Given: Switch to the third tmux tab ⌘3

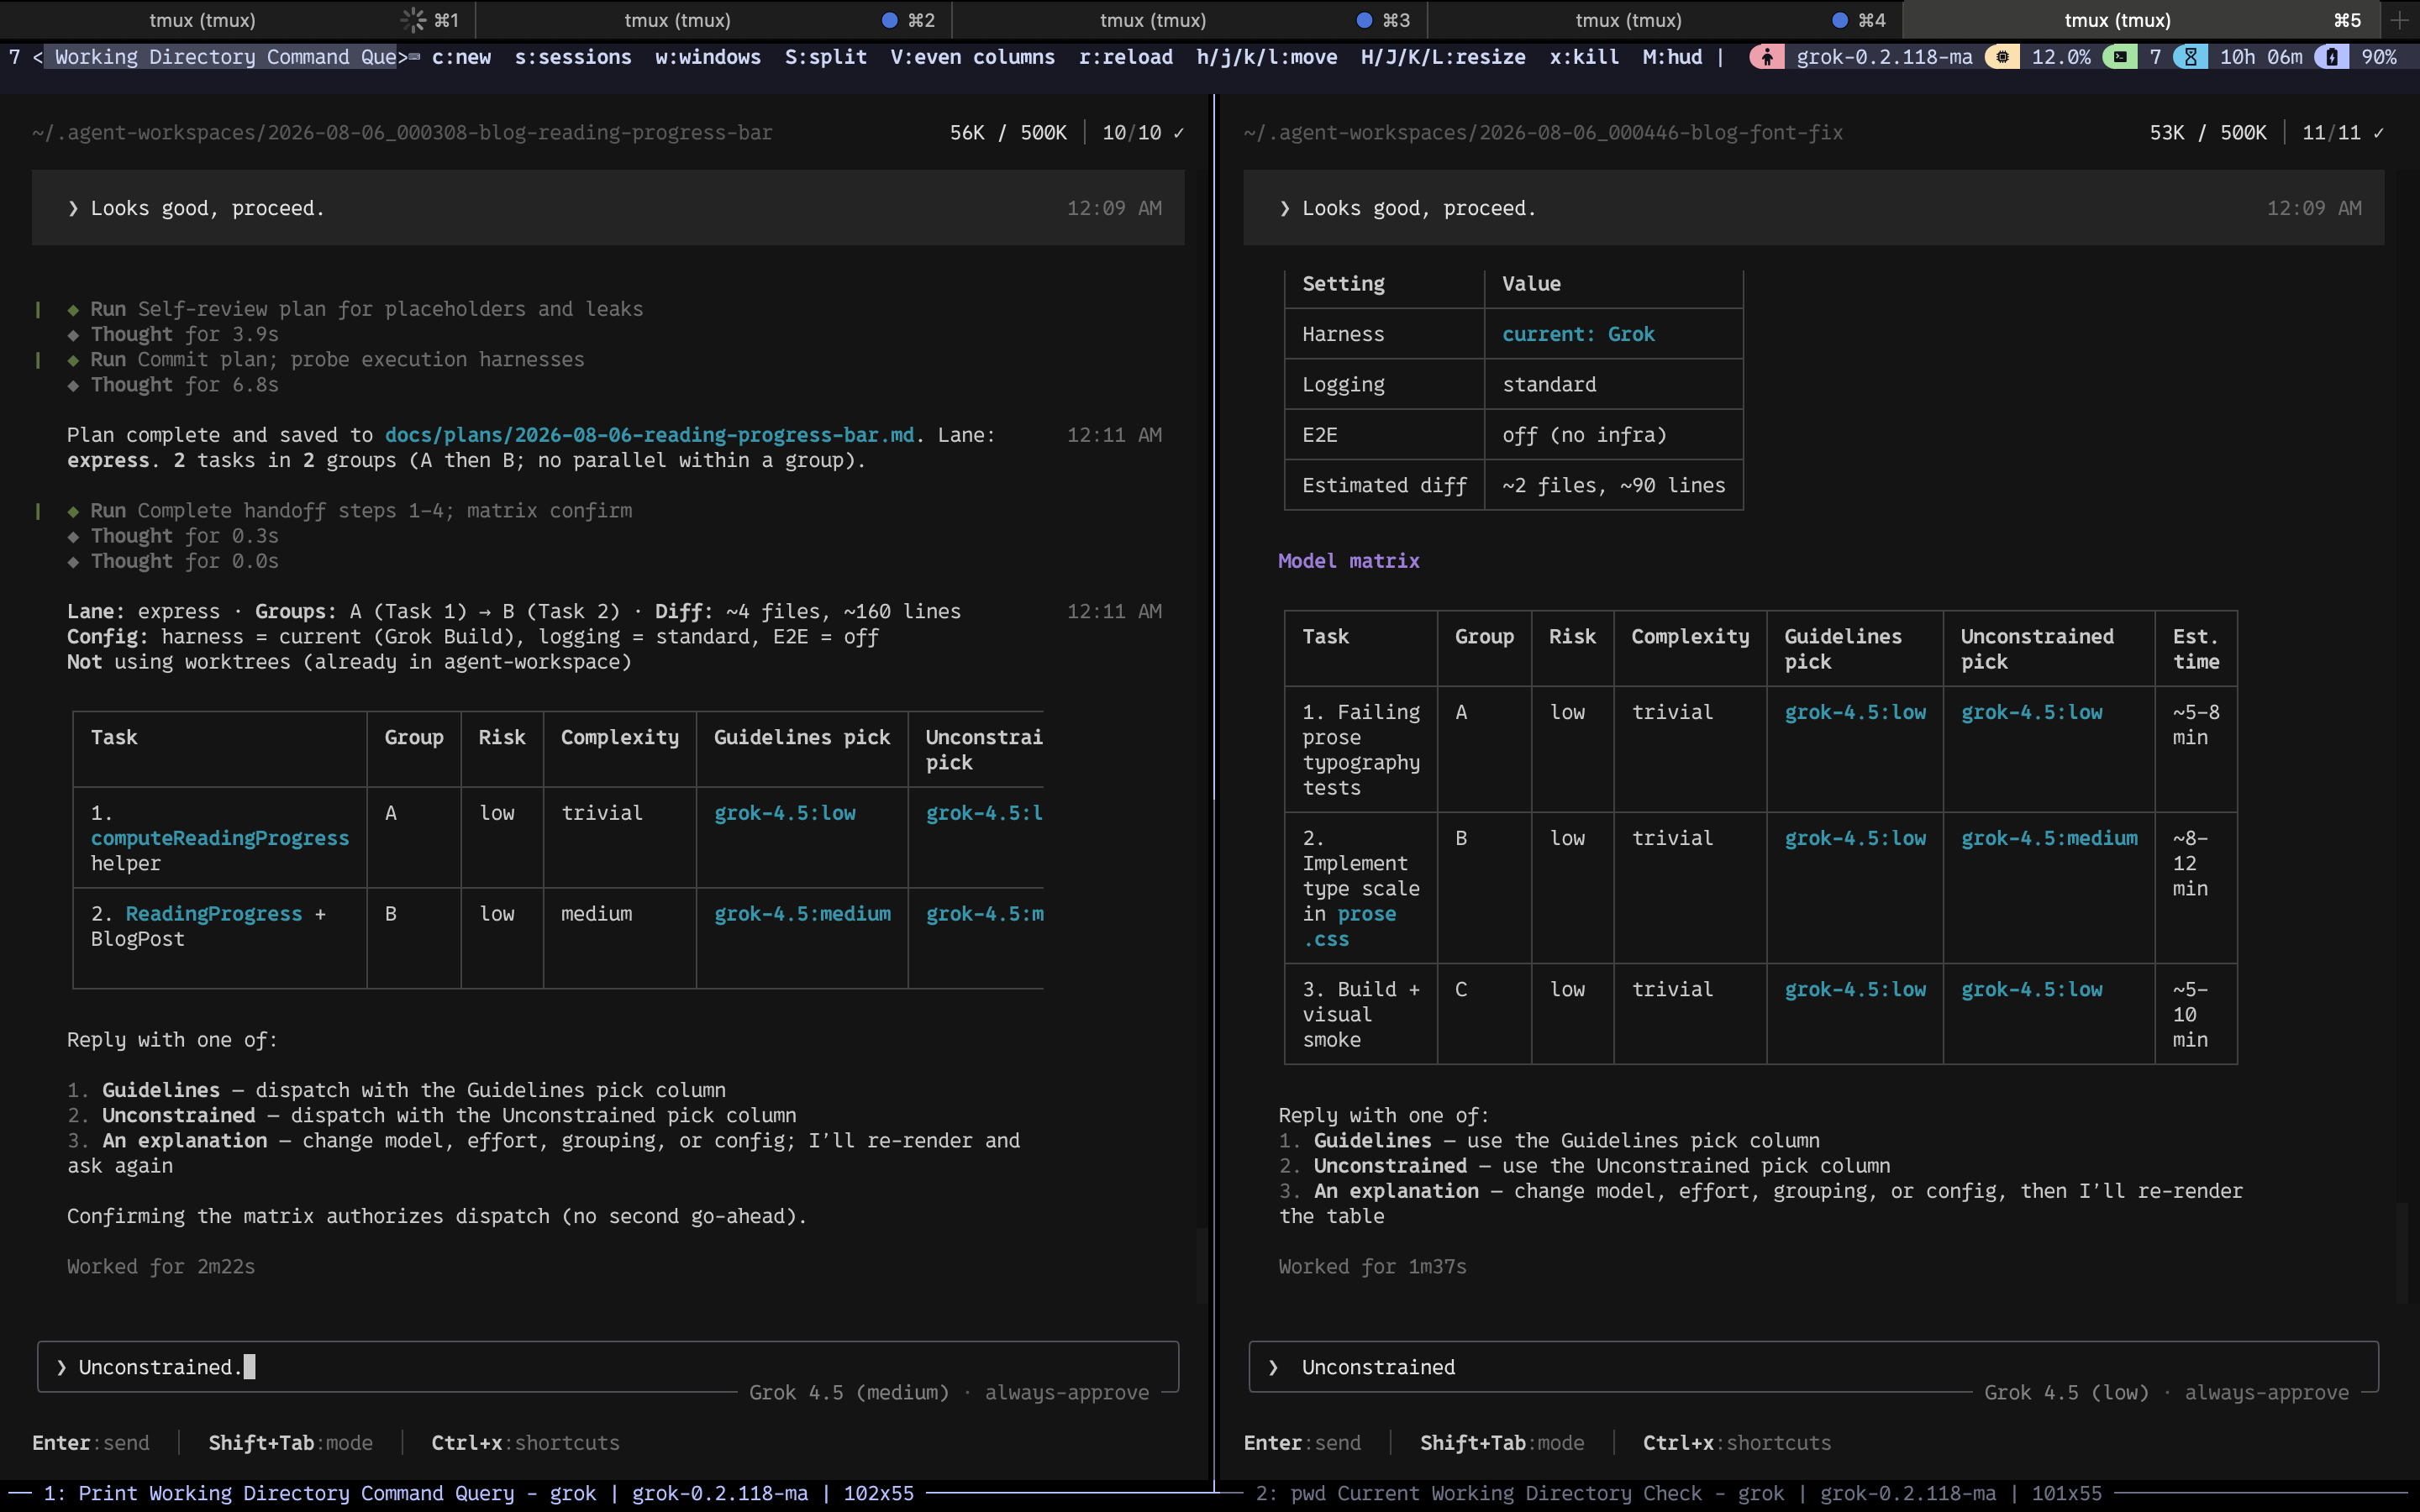Looking at the screenshot, I should click(1189, 20).
